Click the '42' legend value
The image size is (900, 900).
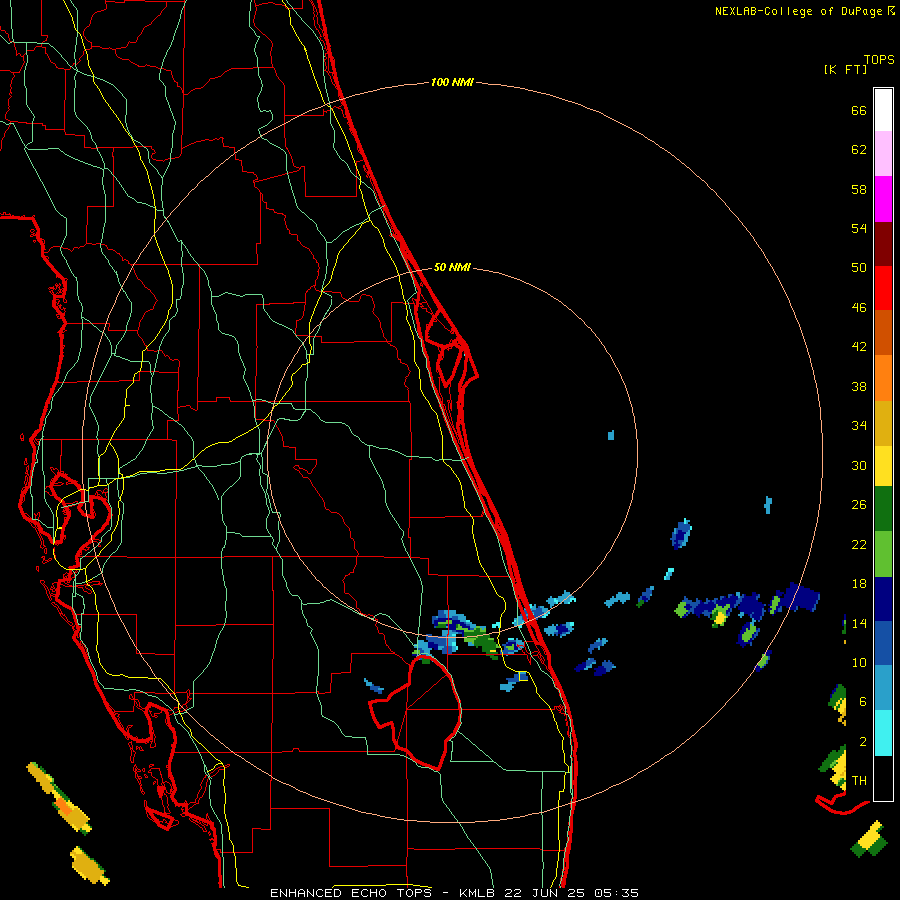tap(859, 347)
